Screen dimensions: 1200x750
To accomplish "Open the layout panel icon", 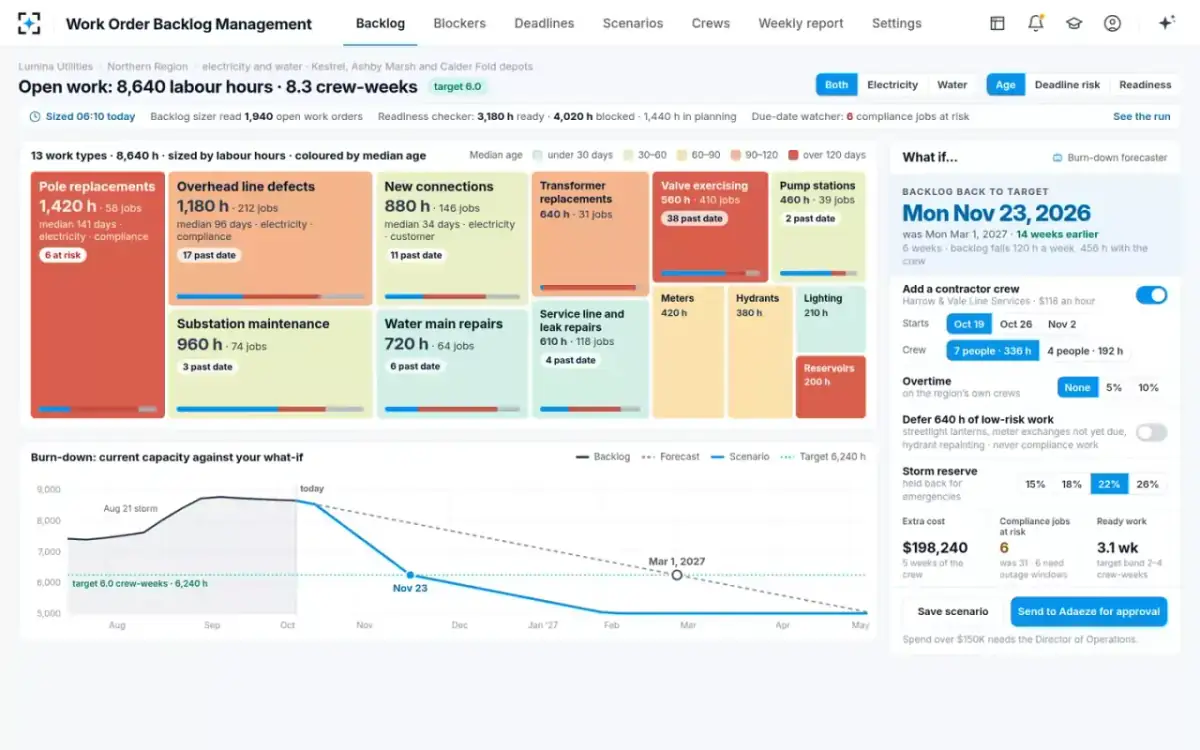I will pos(997,23).
